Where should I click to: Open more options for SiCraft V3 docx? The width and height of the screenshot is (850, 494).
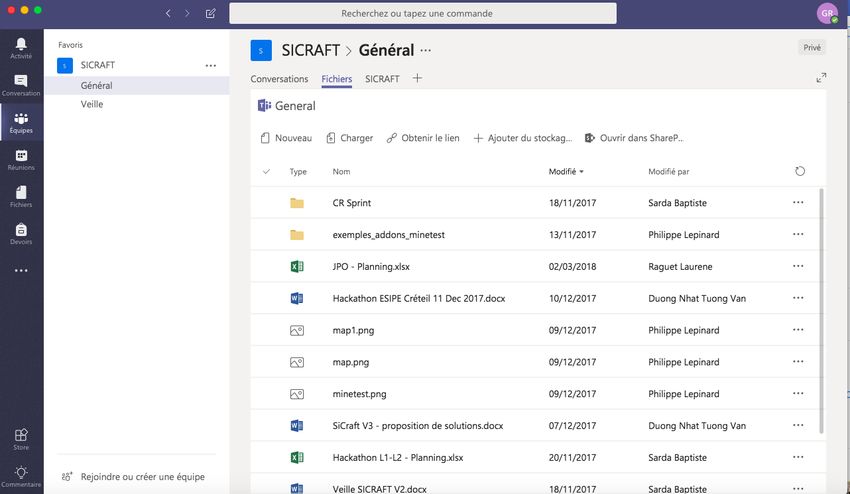(x=798, y=425)
